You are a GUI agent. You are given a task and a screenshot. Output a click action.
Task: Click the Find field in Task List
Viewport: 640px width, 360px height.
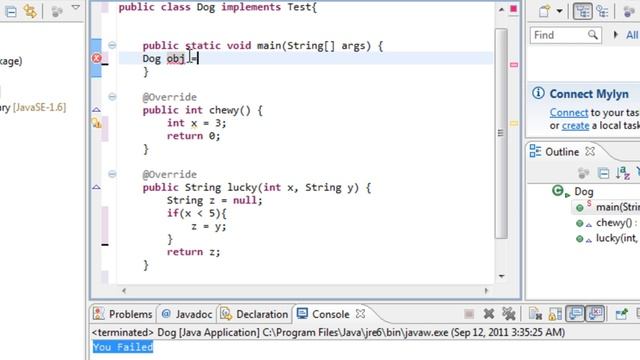(565, 35)
